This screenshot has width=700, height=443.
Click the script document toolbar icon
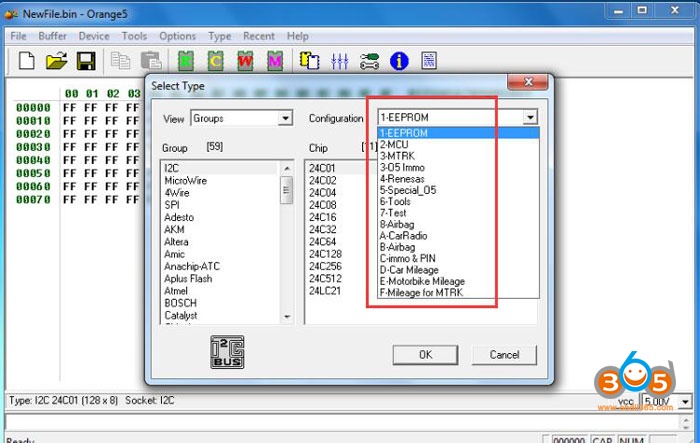point(429,61)
